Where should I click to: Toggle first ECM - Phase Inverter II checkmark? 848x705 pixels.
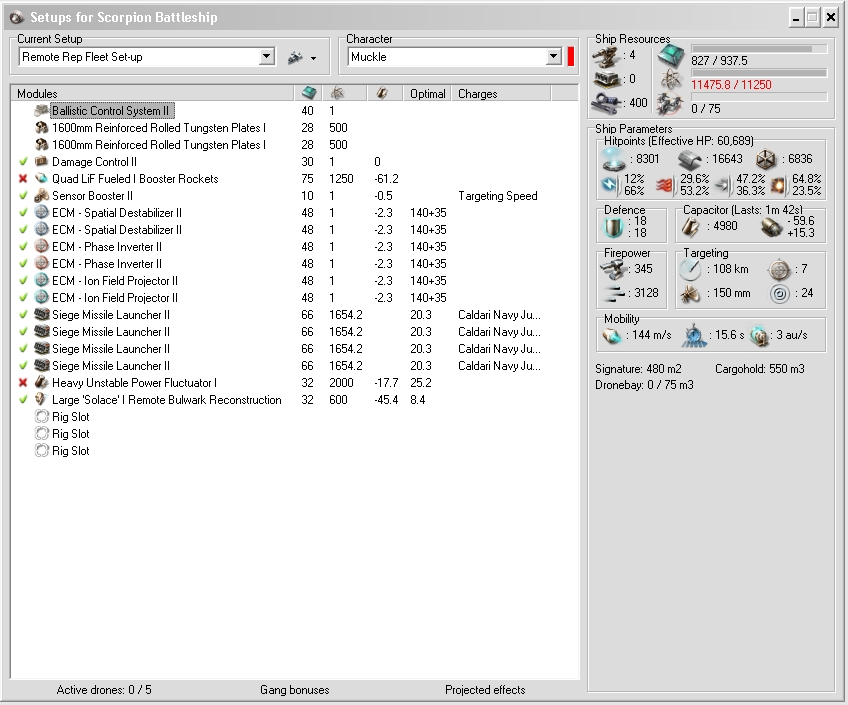tap(23, 247)
